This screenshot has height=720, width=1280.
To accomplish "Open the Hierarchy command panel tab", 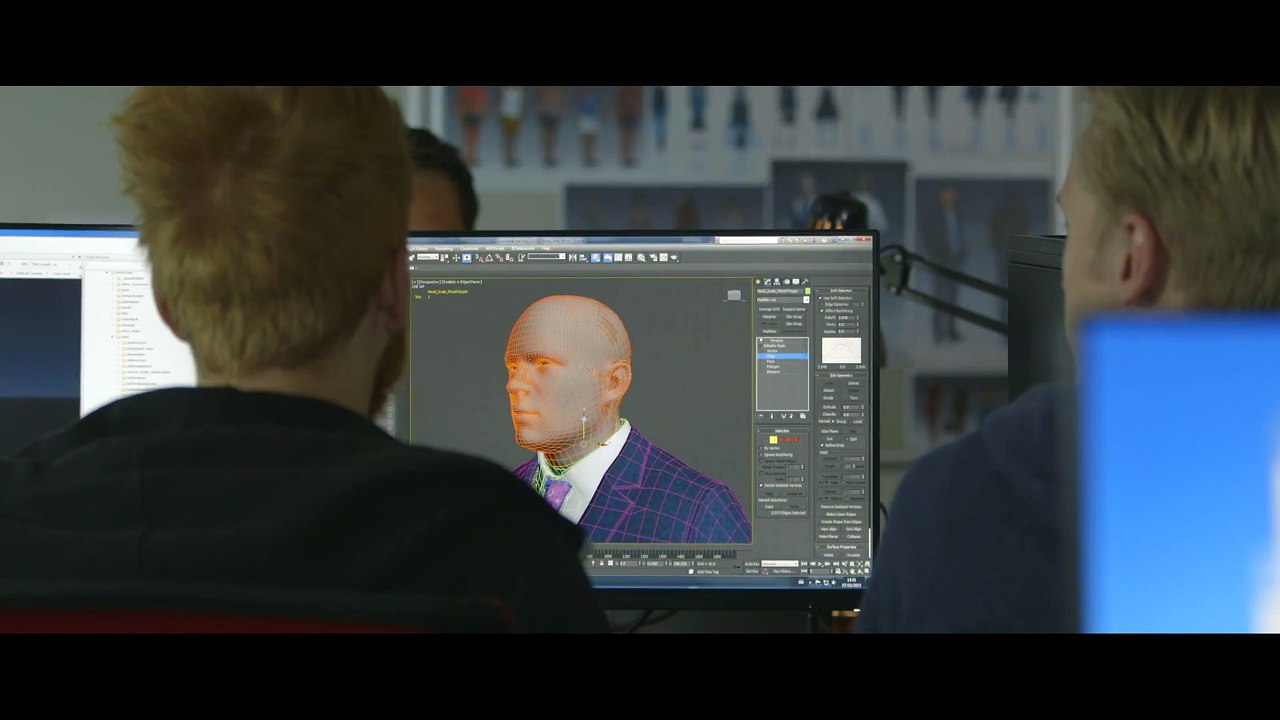I will (x=776, y=282).
